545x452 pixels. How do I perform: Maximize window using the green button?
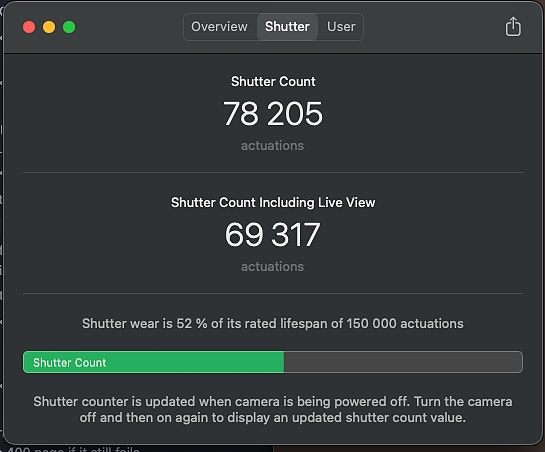(69, 27)
